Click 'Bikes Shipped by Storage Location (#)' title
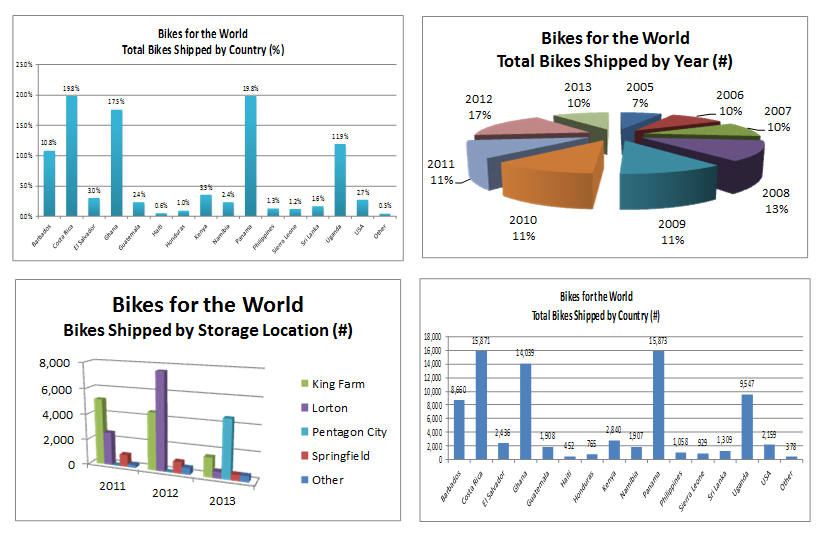Image resolution: width=828 pixels, height=537 pixels. pos(208,331)
